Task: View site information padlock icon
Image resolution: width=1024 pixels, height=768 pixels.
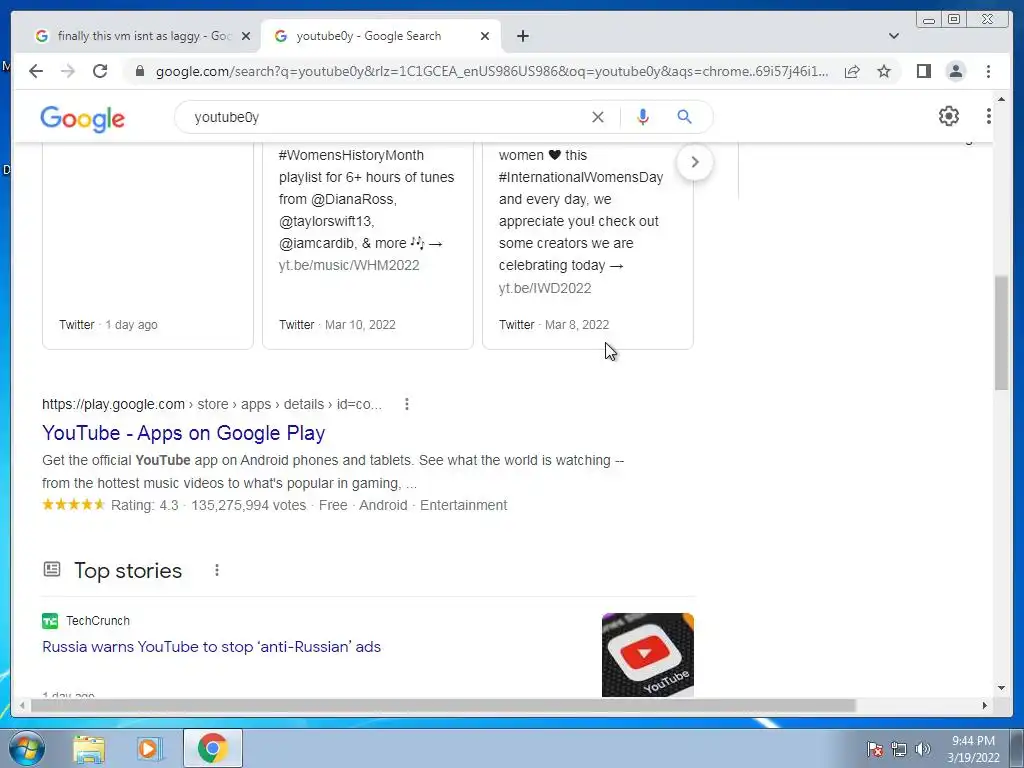Action: click(139, 71)
